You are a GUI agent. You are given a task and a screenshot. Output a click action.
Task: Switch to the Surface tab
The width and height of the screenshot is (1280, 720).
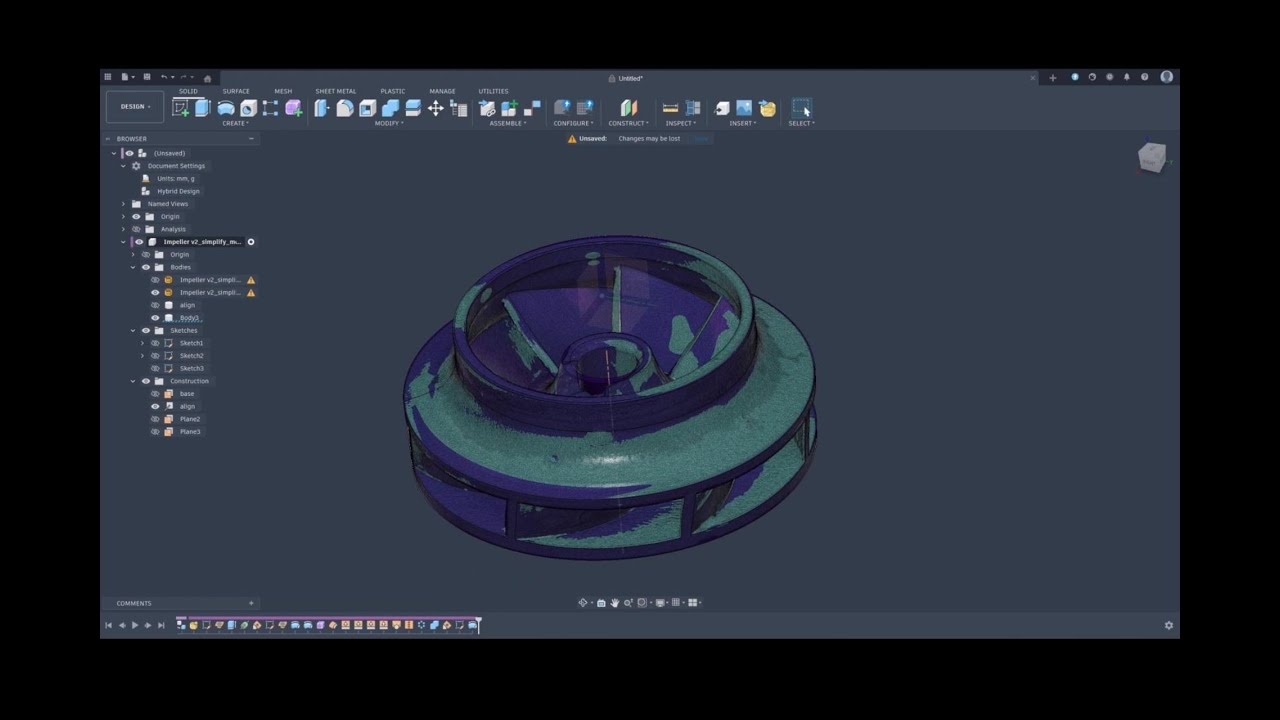pyautogui.click(x=236, y=91)
